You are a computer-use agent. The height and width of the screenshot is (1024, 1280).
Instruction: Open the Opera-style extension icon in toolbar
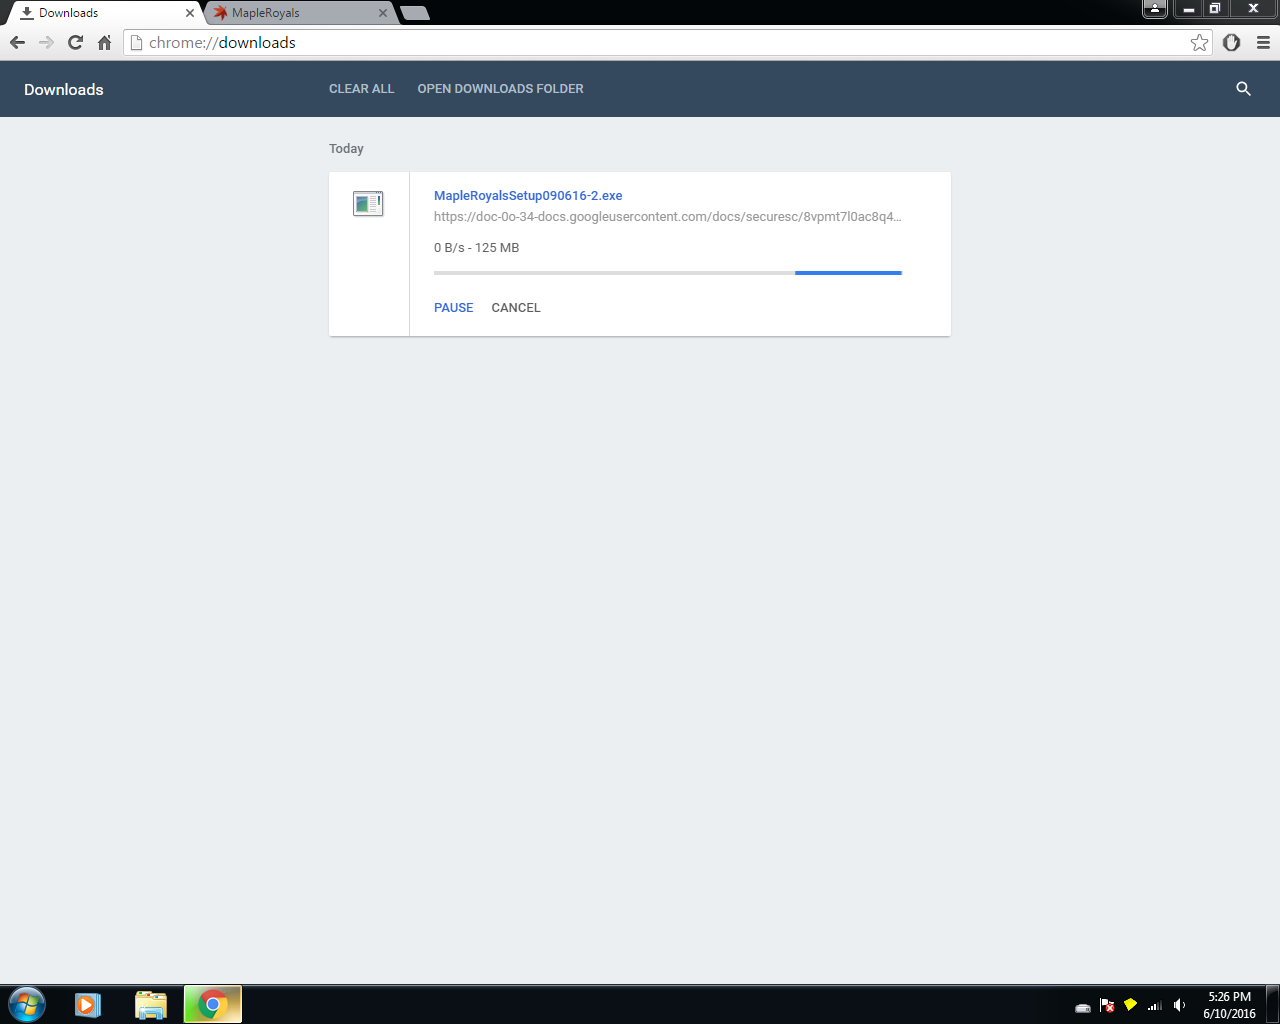(1232, 42)
